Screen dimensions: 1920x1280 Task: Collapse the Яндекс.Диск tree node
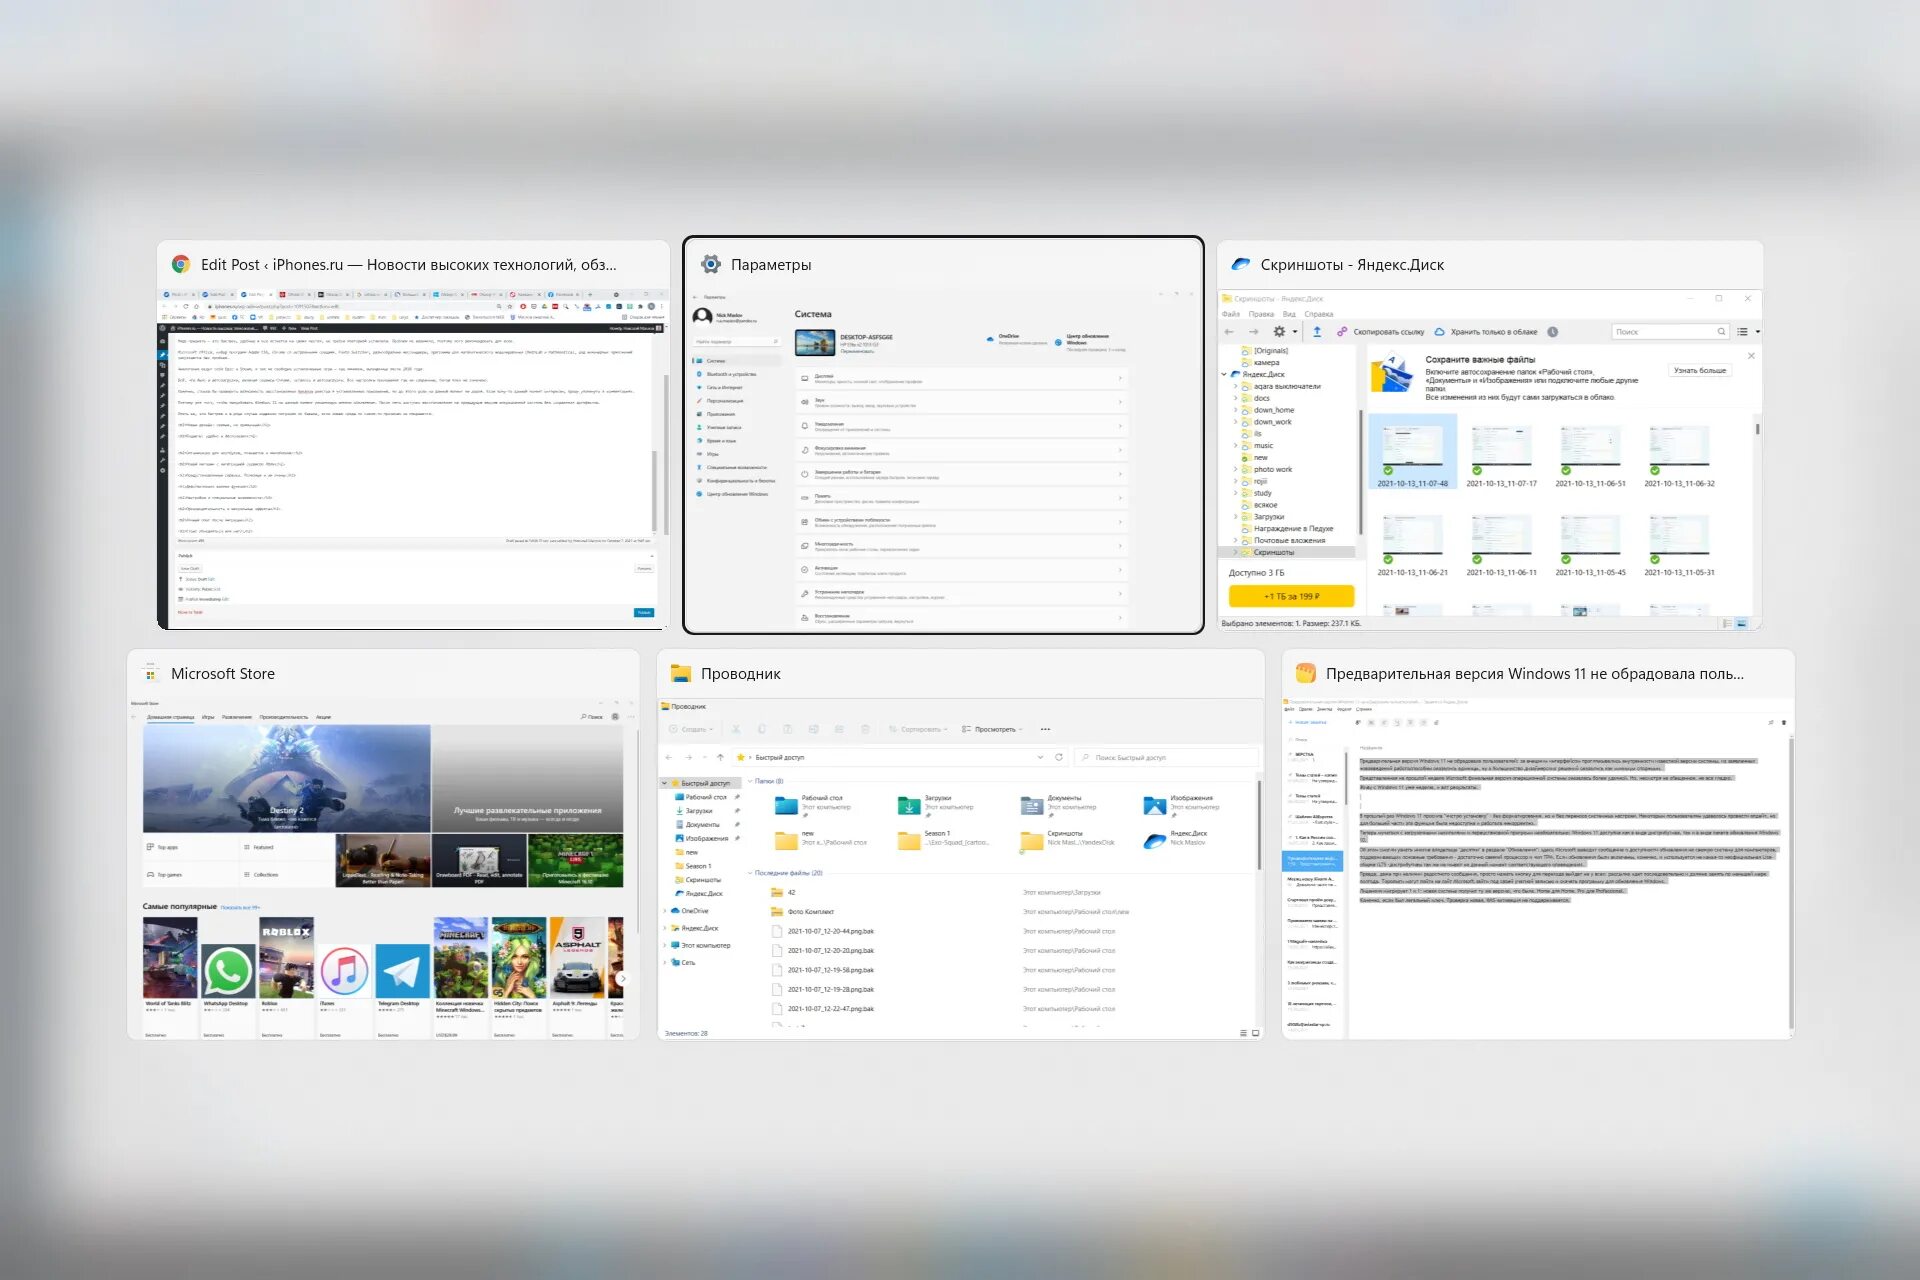click(1224, 374)
